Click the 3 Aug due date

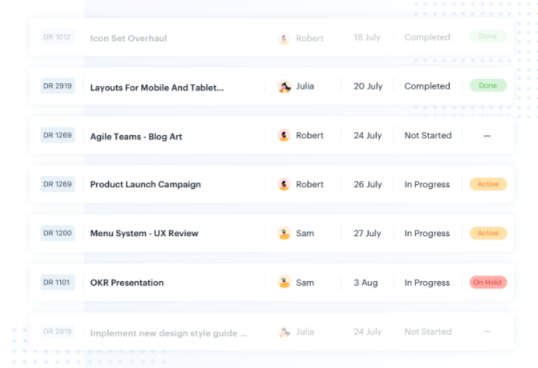[x=365, y=283]
